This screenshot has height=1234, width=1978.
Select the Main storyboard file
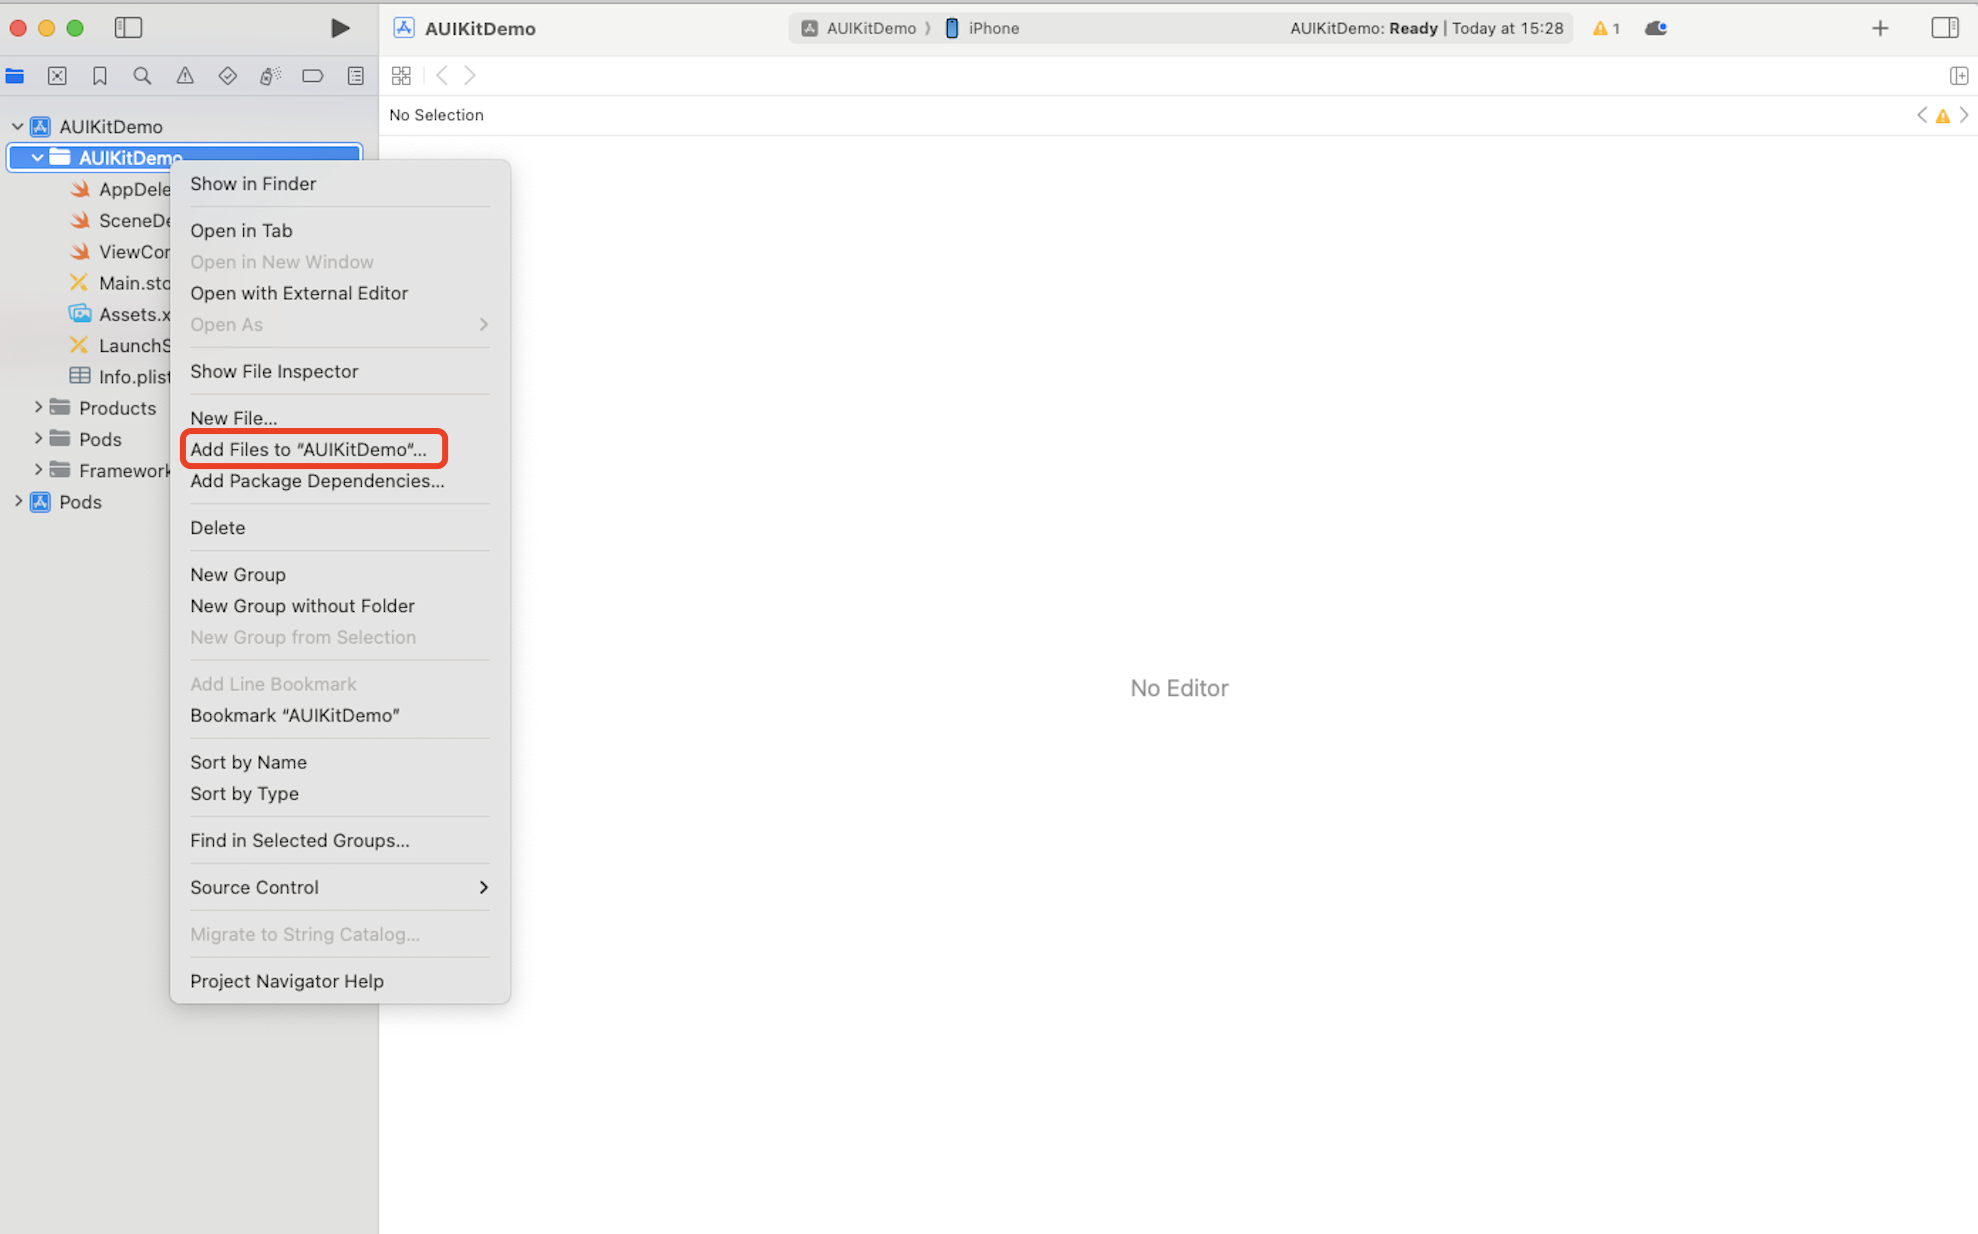click(120, 283)
